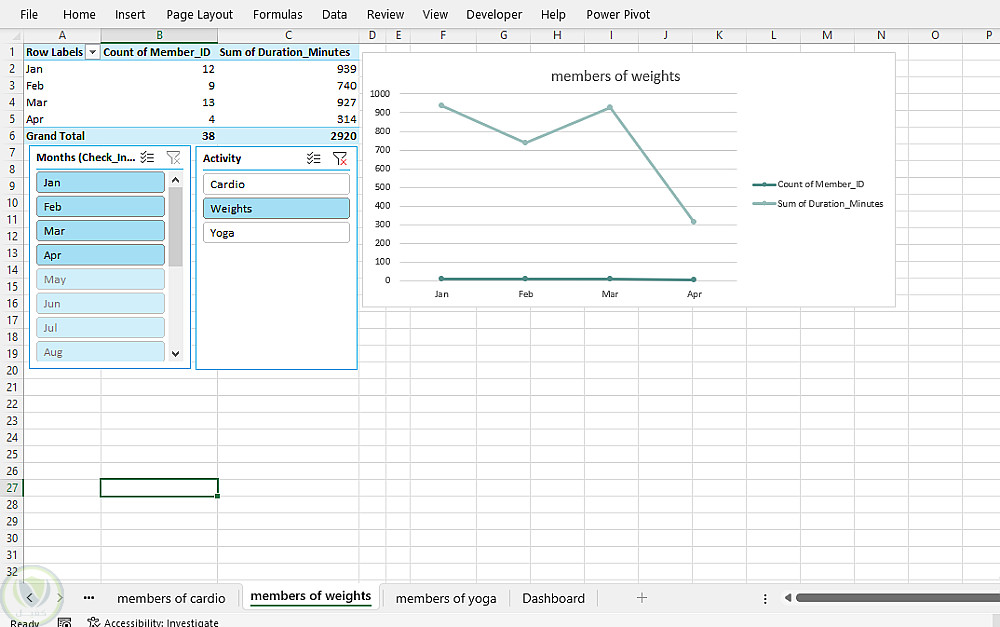Select Apr in Months slicer

pos(100,255)
